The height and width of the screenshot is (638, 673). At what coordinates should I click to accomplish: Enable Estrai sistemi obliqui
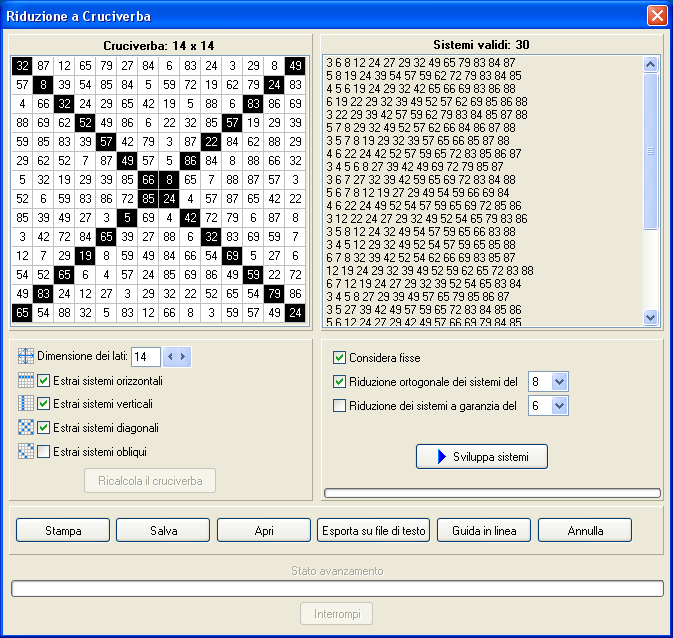coord(43,452)
